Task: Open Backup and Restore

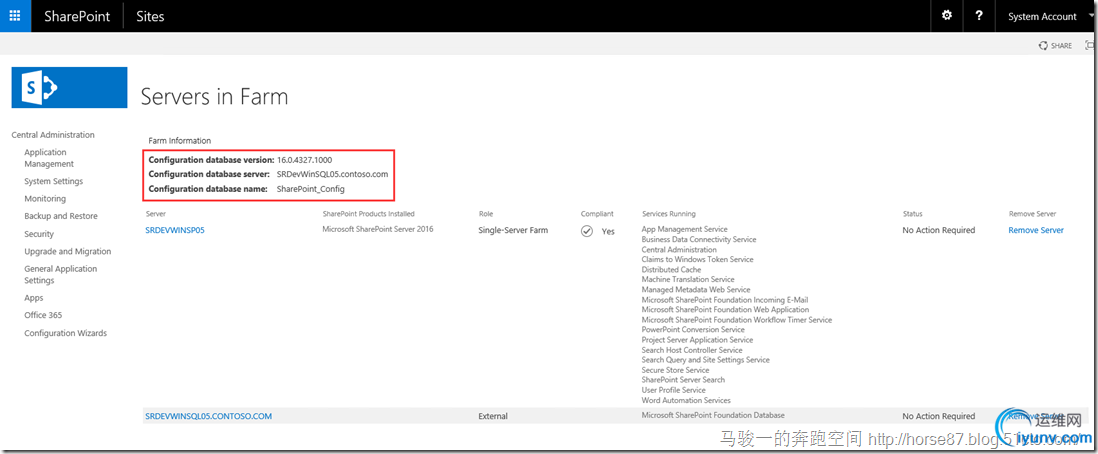Action: pyautogui.click(x=61, y=216)
